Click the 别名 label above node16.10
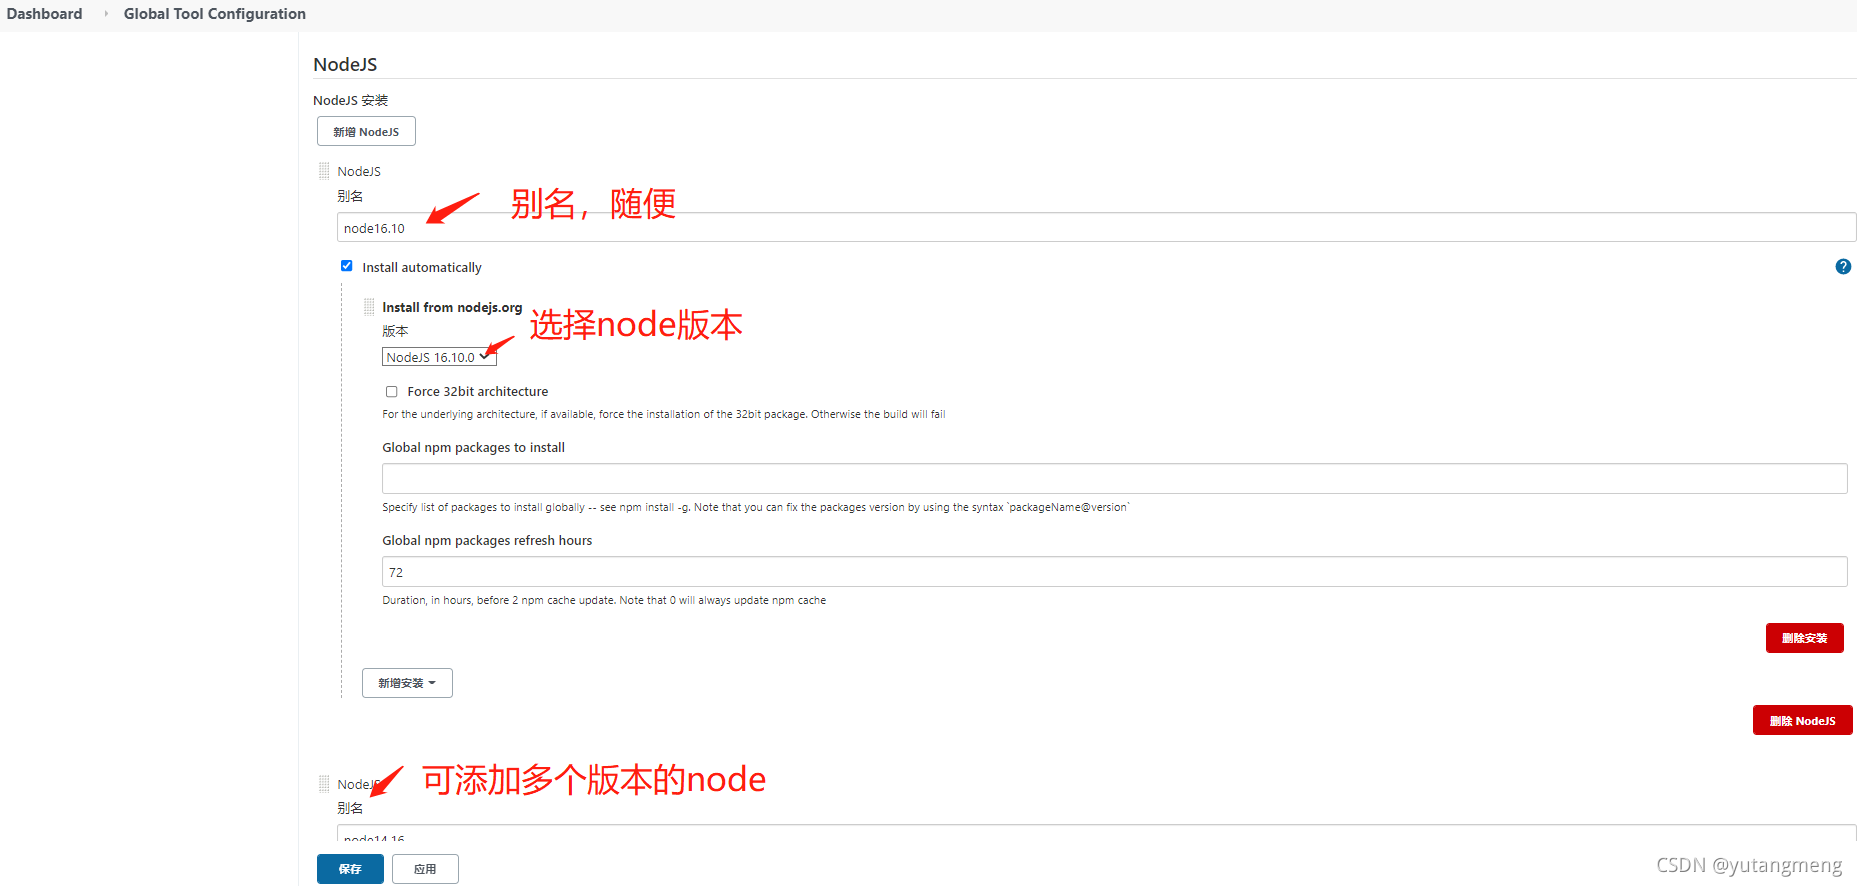 pos(350,196)
